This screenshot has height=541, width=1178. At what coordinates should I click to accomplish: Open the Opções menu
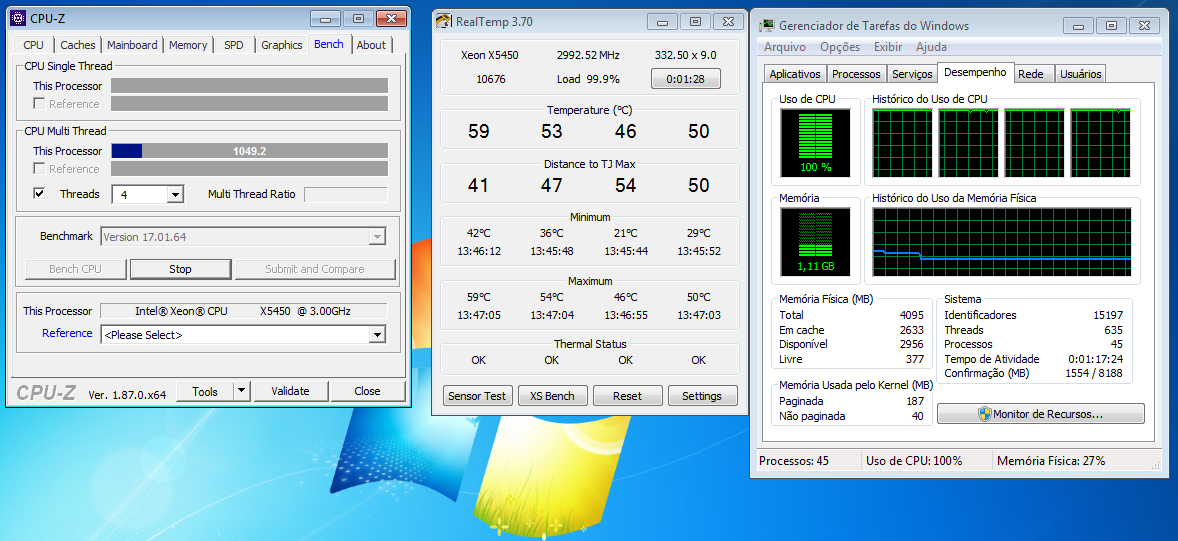click(x=840, y=47)
